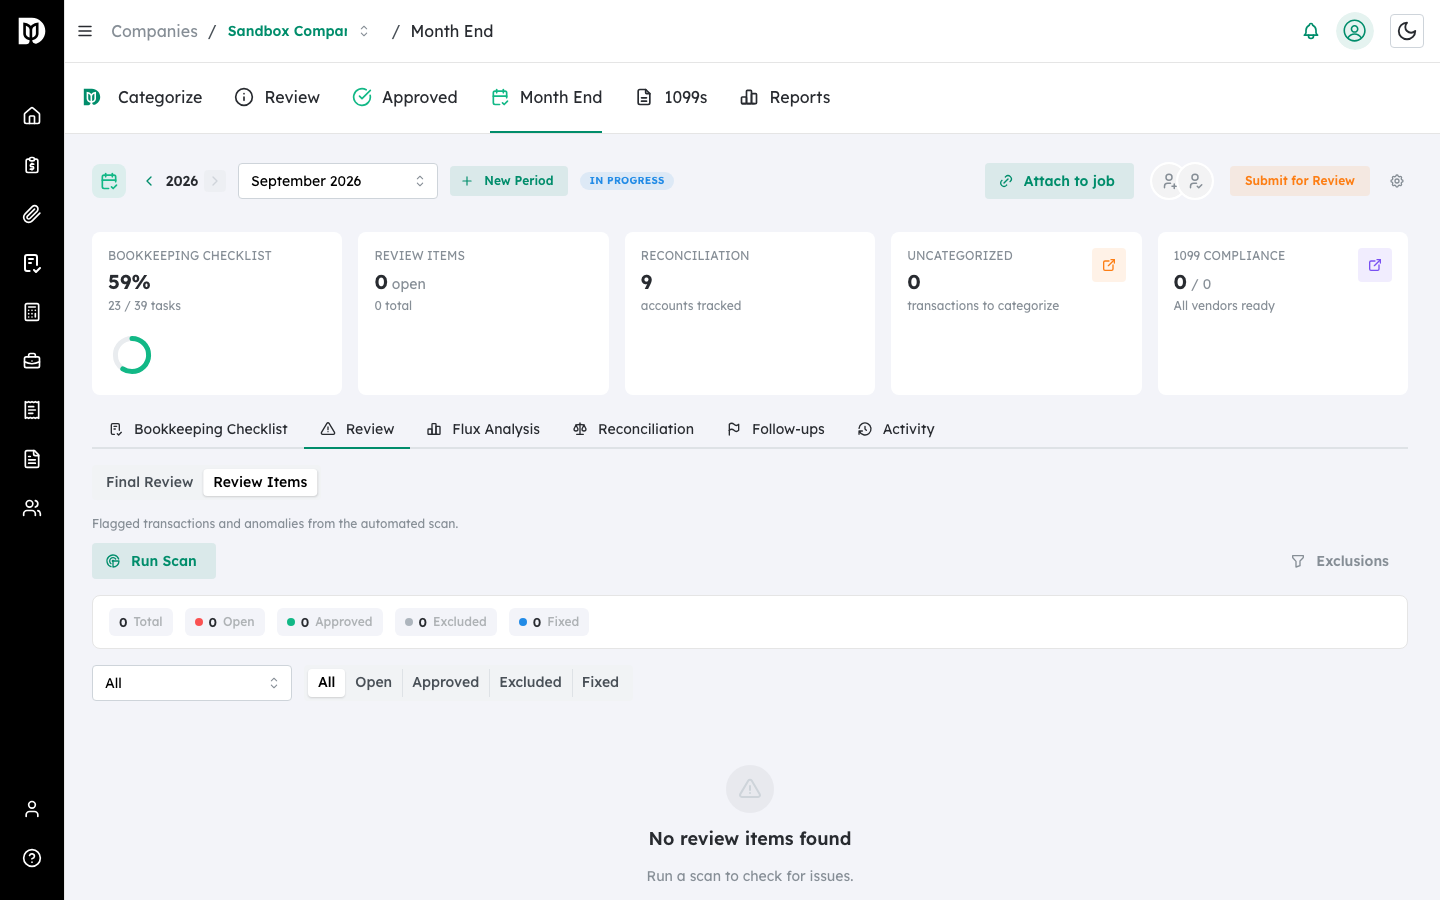Open the 1099s navigation tab

pyautogui.click(x=672, y=97)
